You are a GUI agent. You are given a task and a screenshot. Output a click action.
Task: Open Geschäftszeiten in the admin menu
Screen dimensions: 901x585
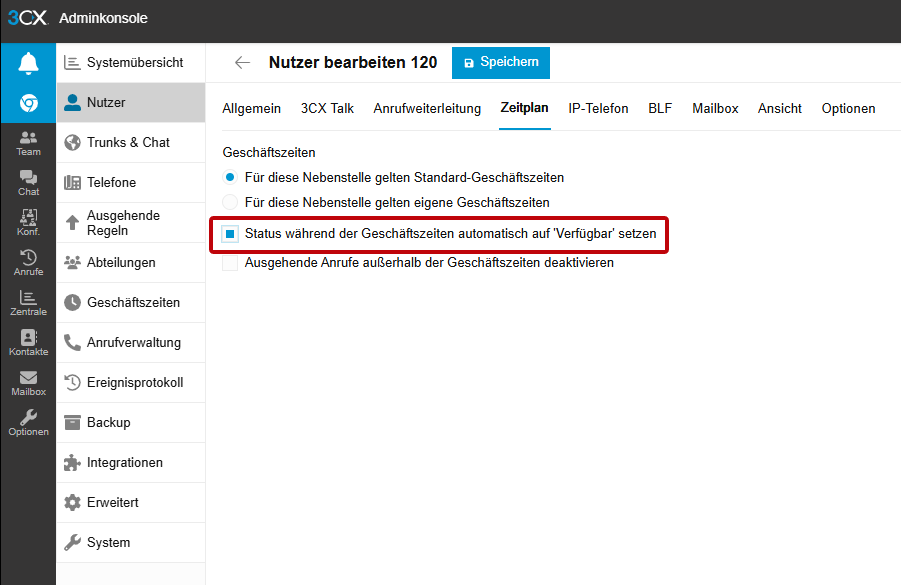(132, 303)
